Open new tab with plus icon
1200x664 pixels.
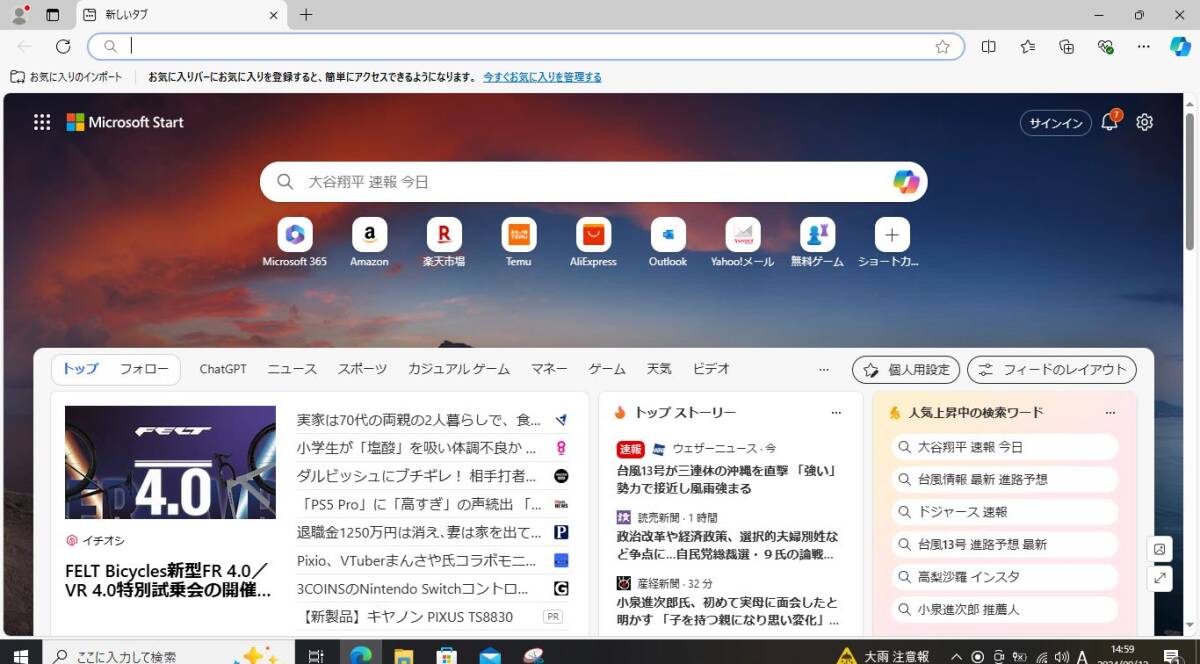(x=306, y=15)
